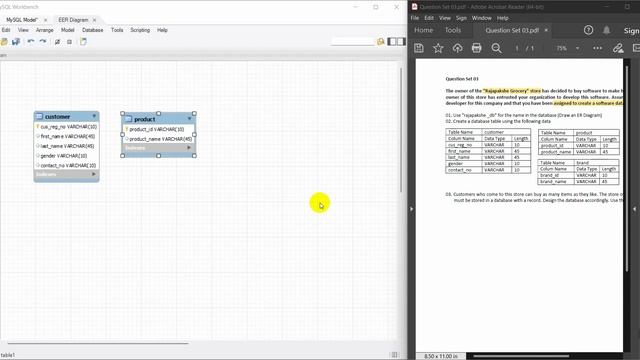Toggle the right sidebar panel view button
The height and width of the screenshot is (360, 640).
(x=401, y=42)
